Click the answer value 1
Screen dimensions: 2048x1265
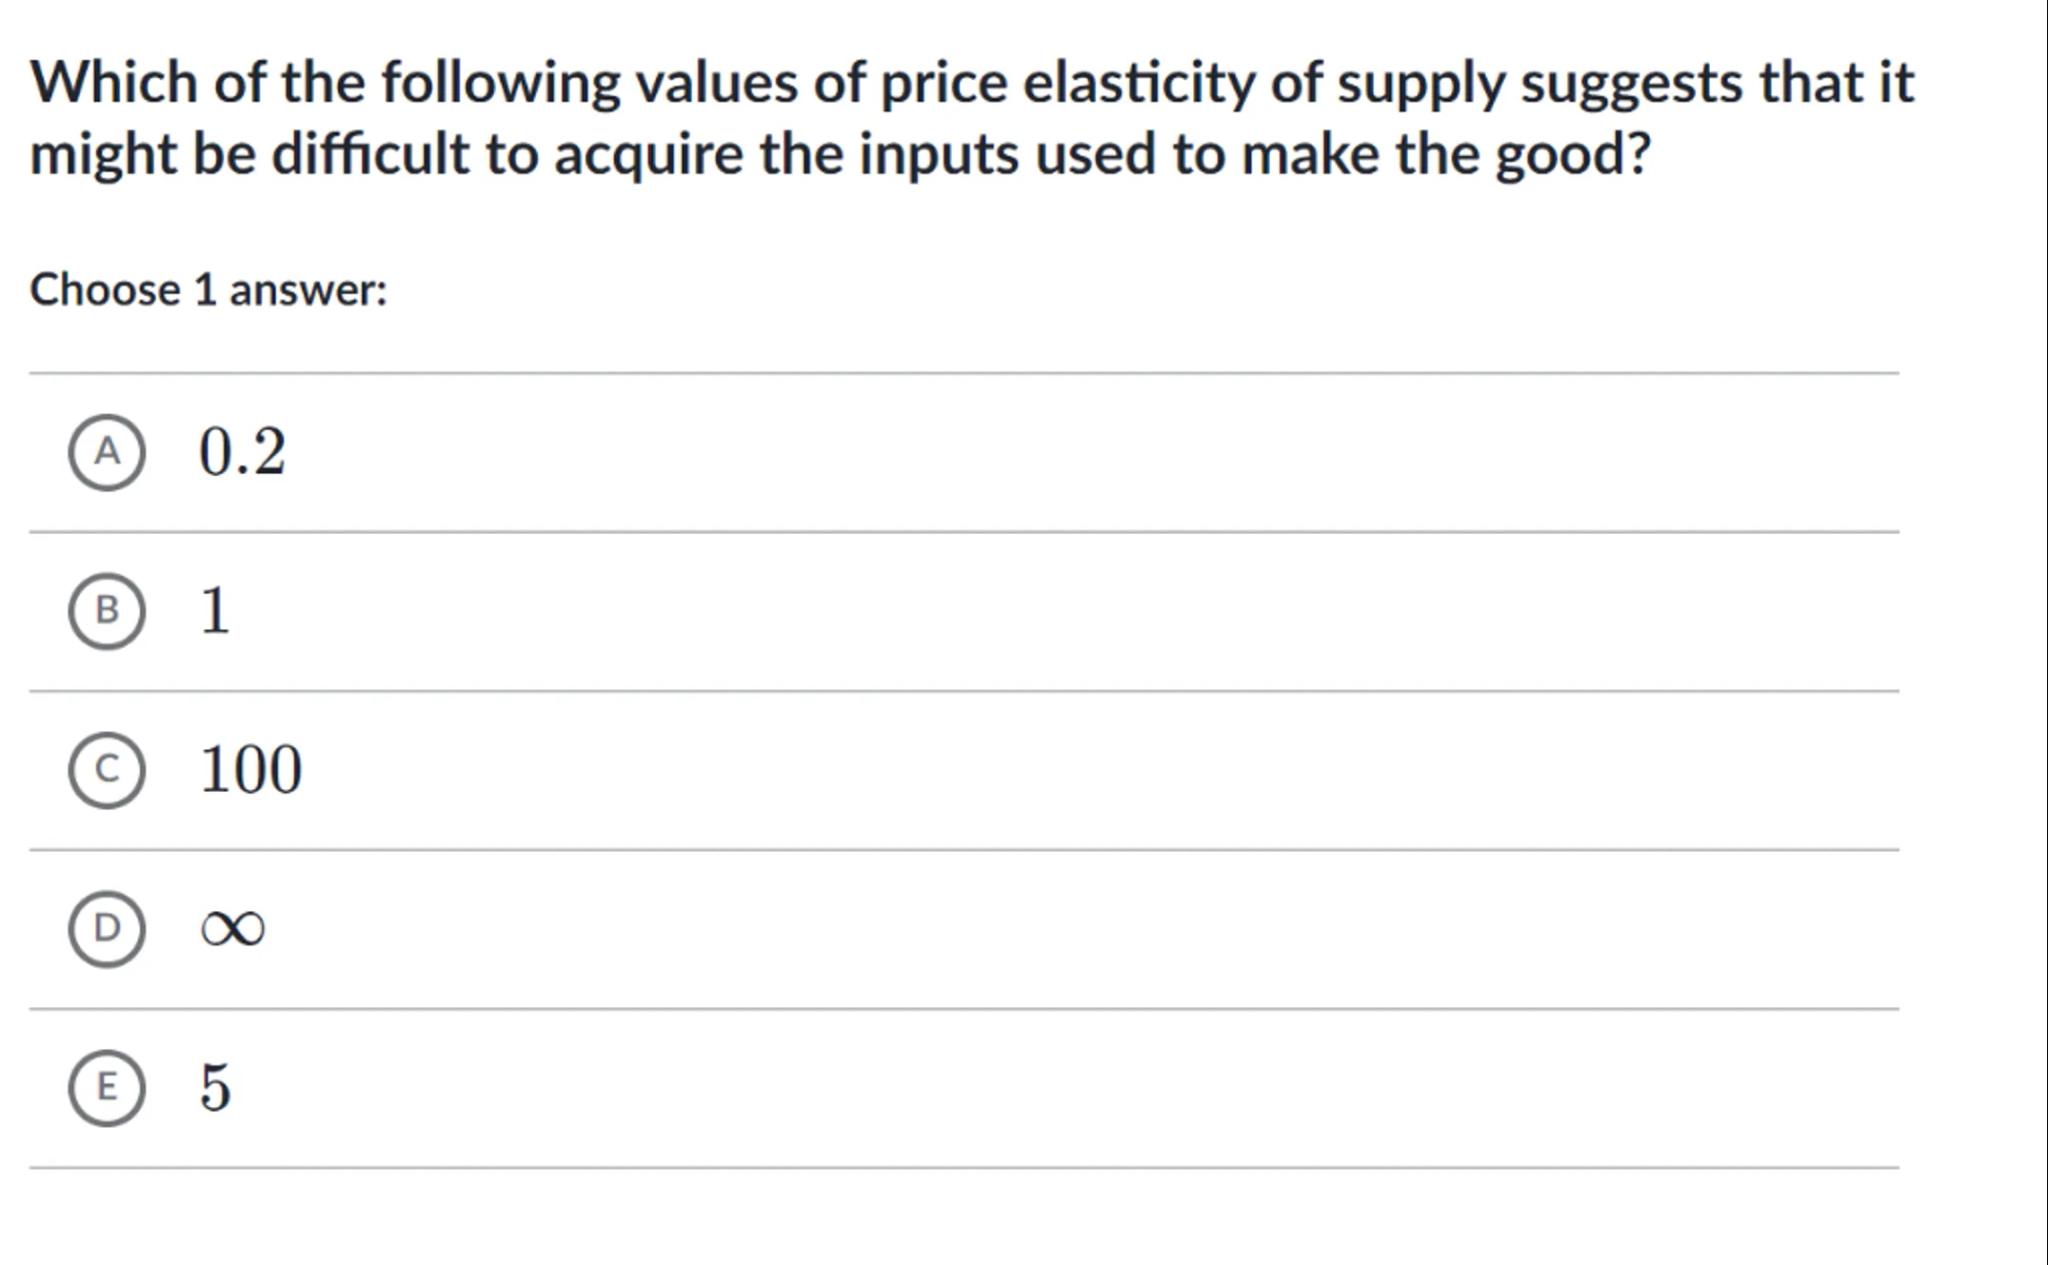point(215,610)
